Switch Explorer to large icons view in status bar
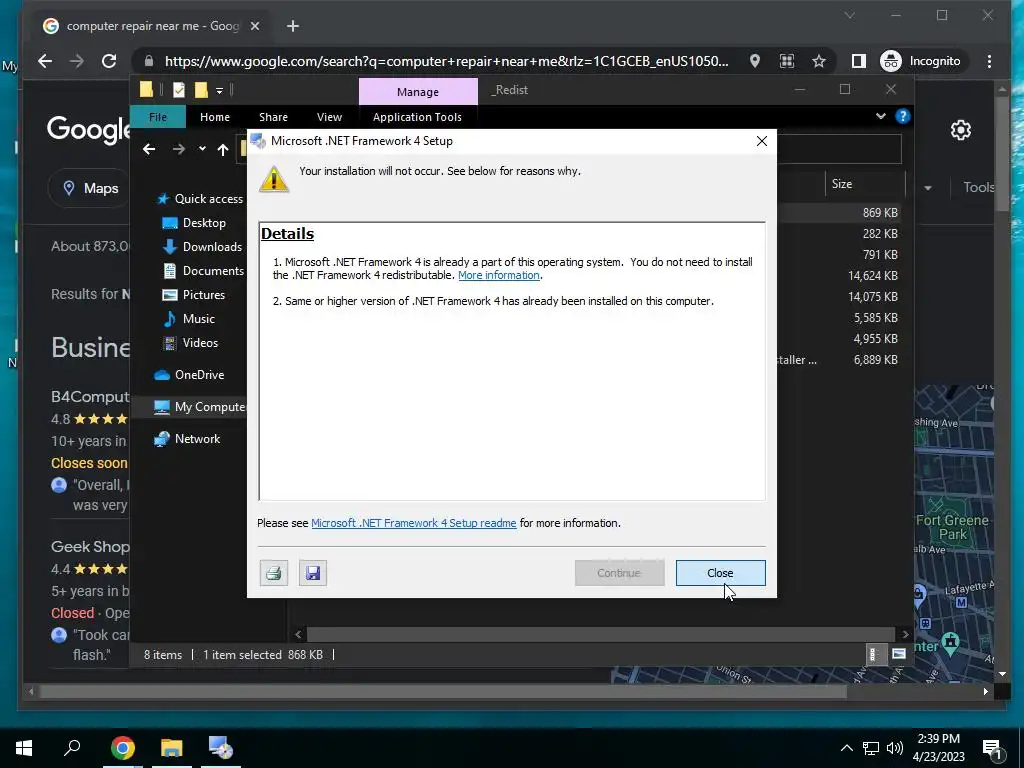Viewport: 1024px width, 768px height. [899, 654]
